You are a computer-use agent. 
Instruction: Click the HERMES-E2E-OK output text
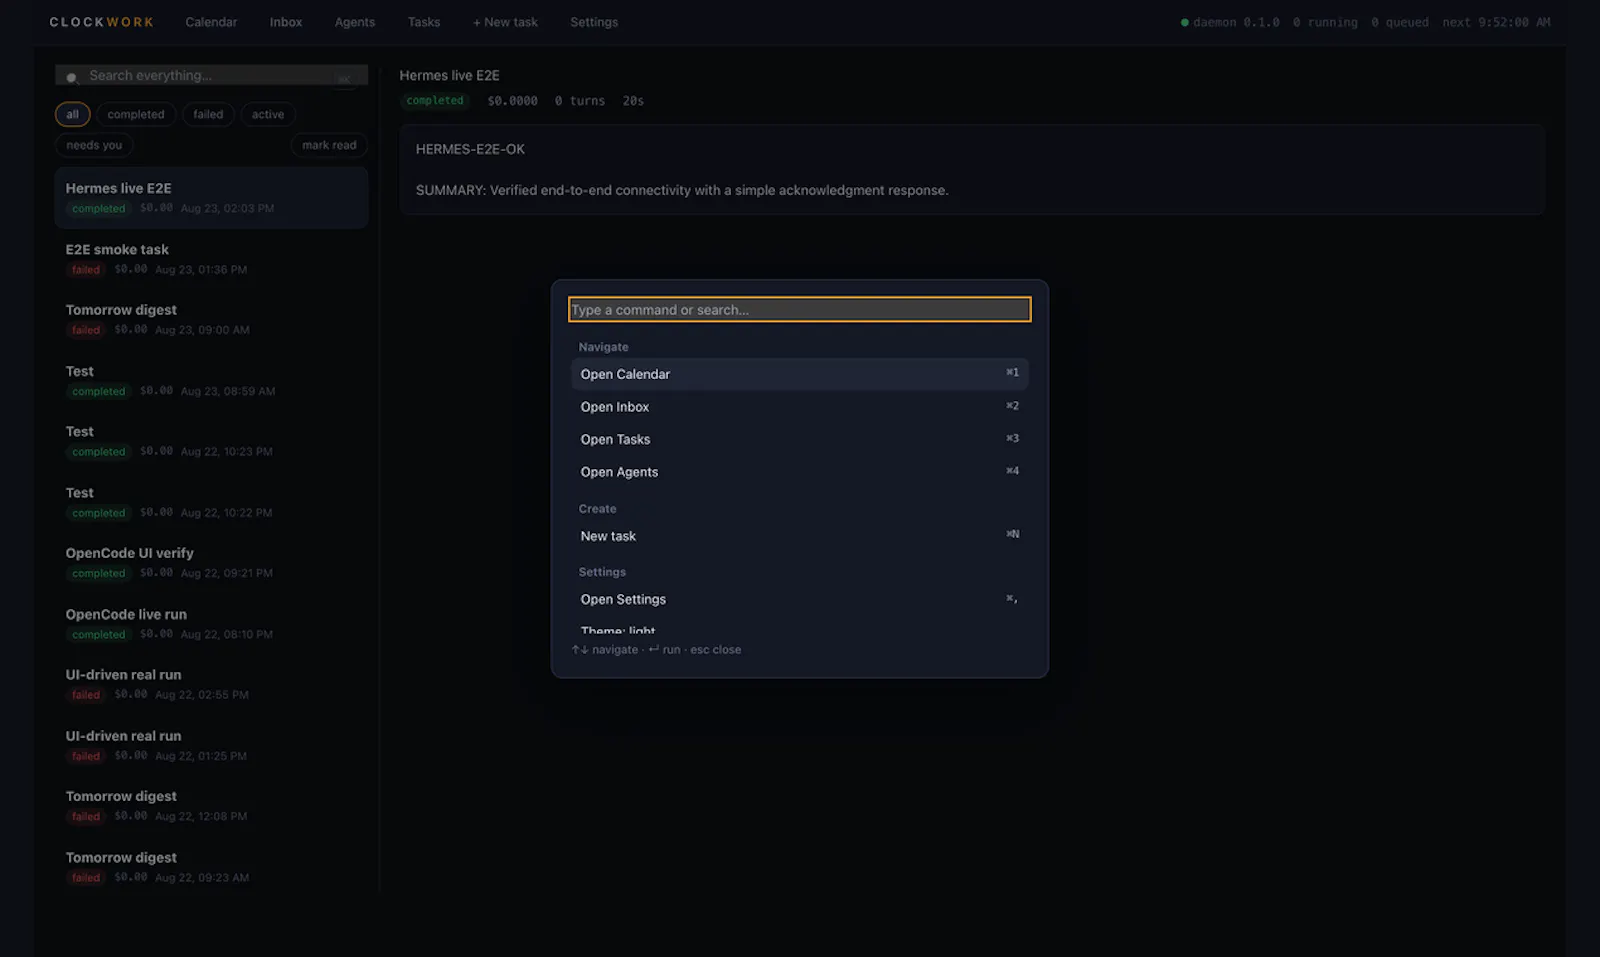coord(470,149)
